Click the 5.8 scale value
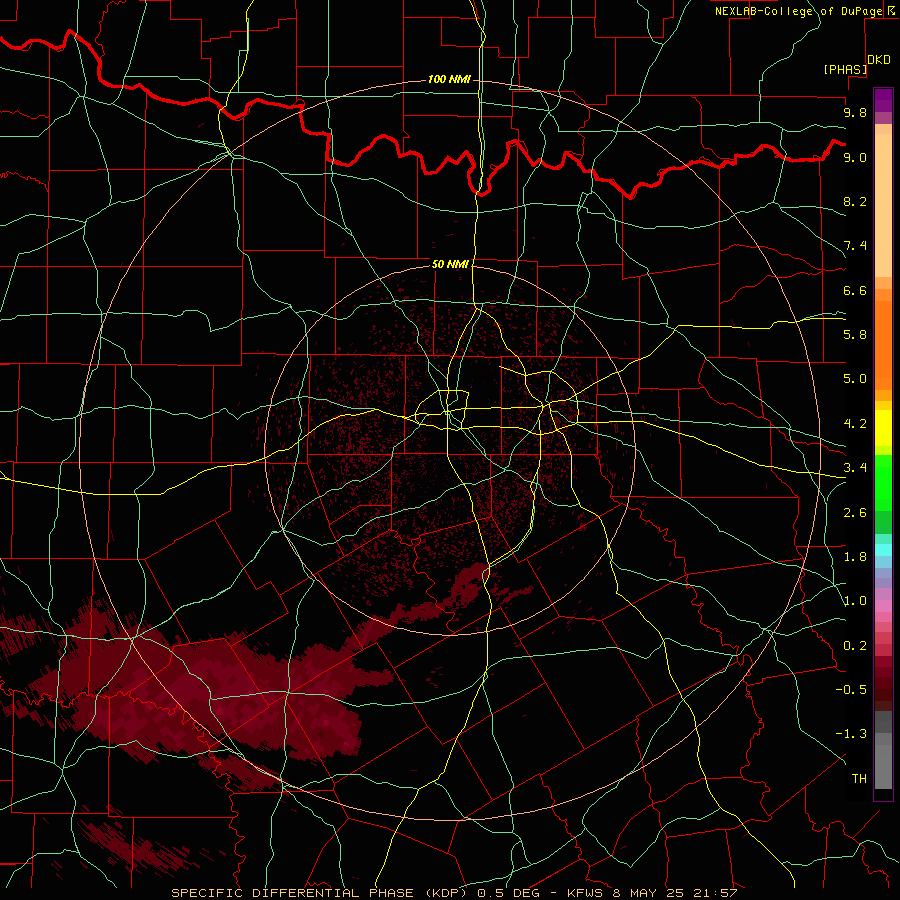This screenshot has width=900, height=900. [855, 335]
